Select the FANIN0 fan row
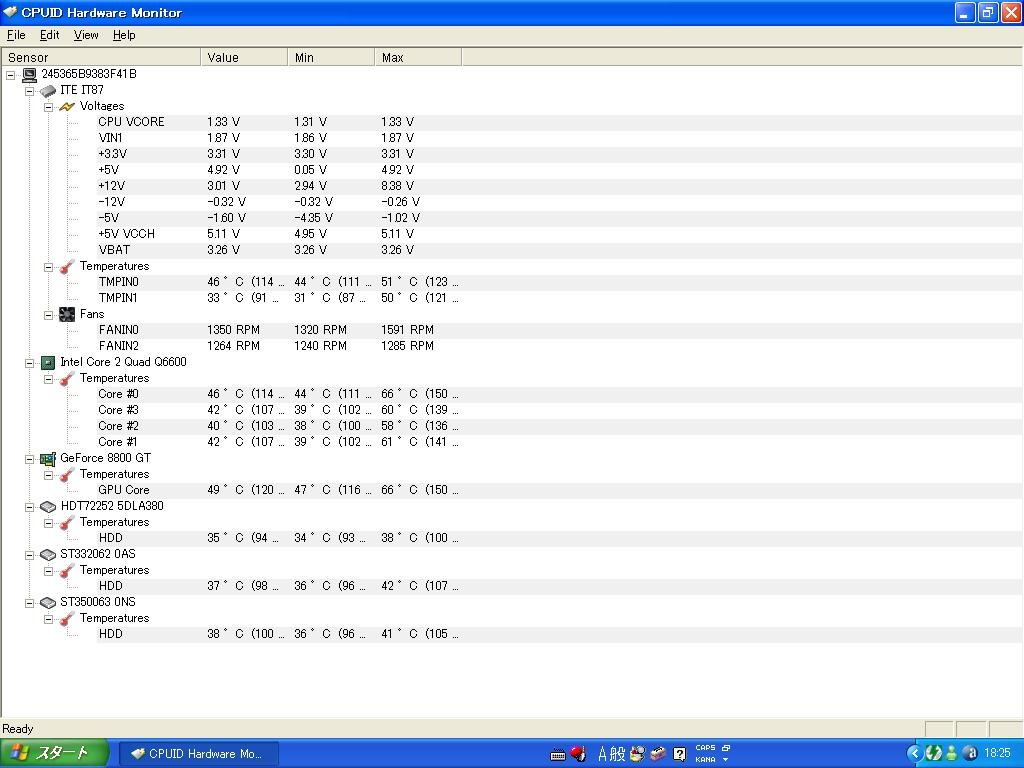This screenshot has width=1024, height=768. coord(560,330)
